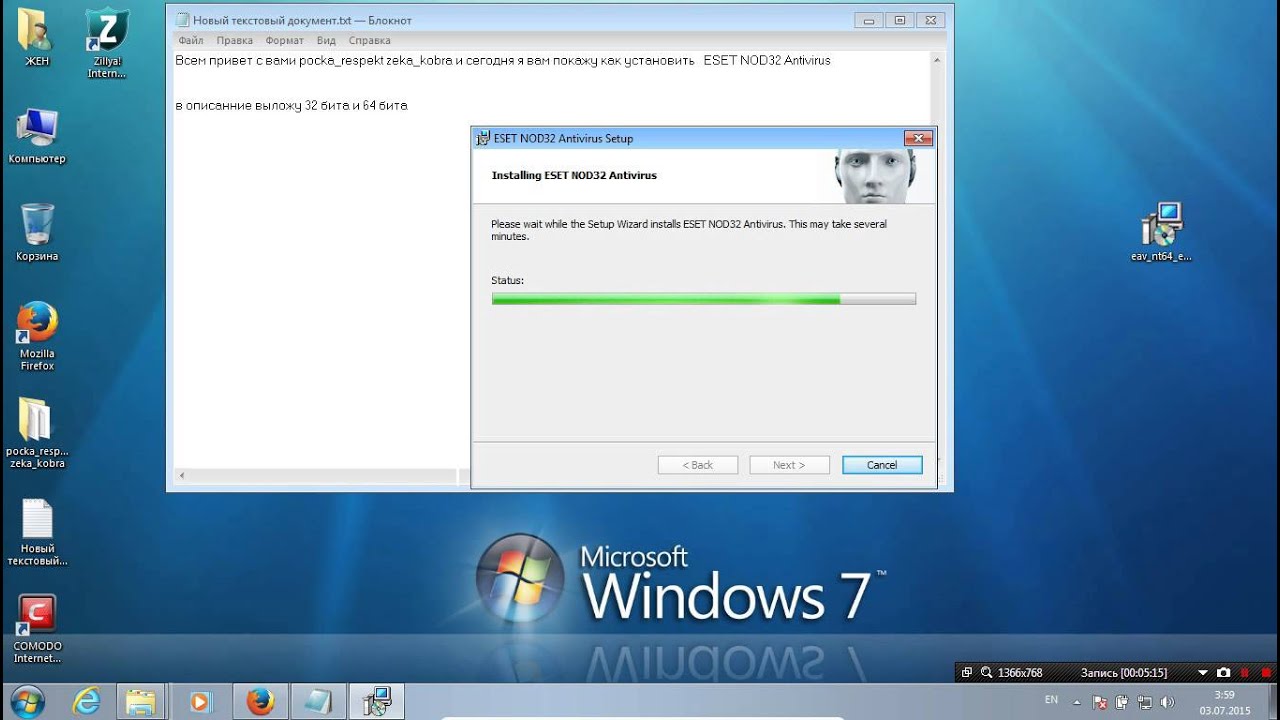Viewport: 1280px width, 720px height.
Task: Click the Show desktop strip on the taskbar
Action: click(1273, 702)
